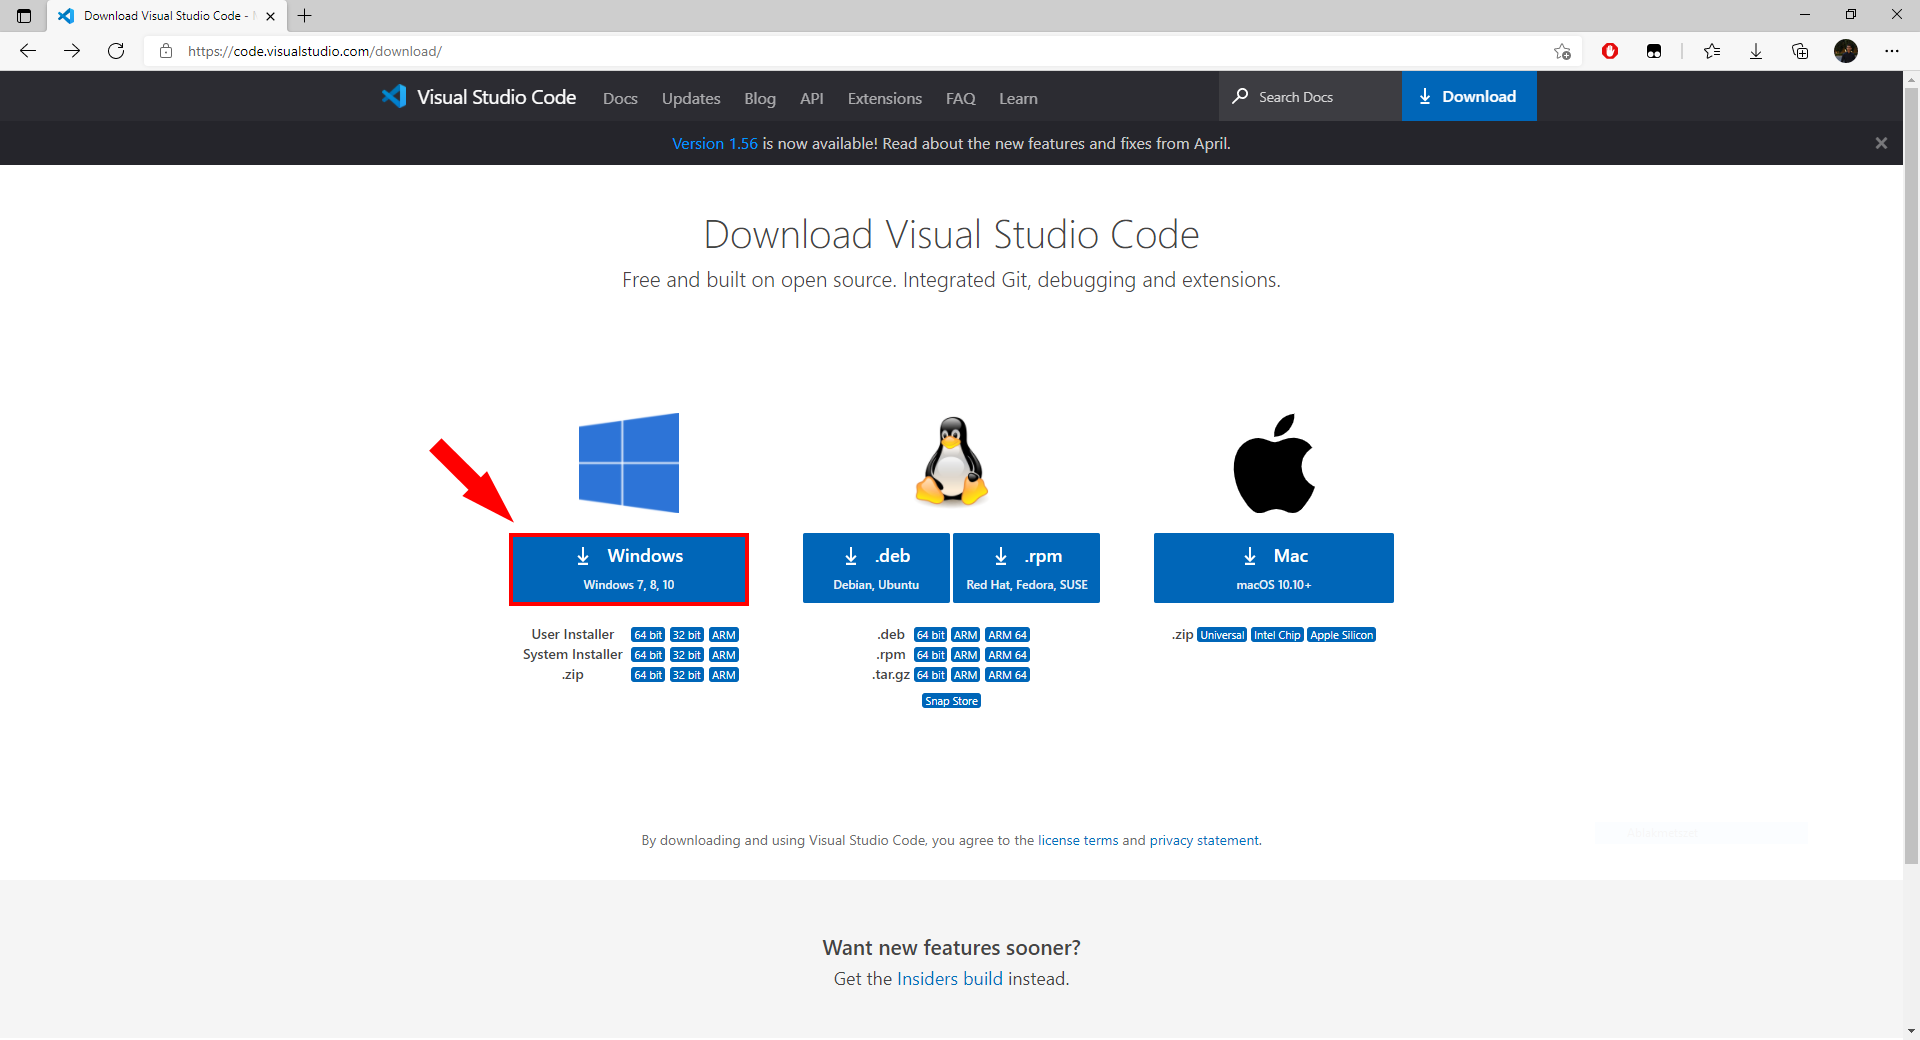Image resolution: width=1920 pixels, height=1040 pixels.
Task: Open the Version 1.56 release link
Action: coord(715,144)
